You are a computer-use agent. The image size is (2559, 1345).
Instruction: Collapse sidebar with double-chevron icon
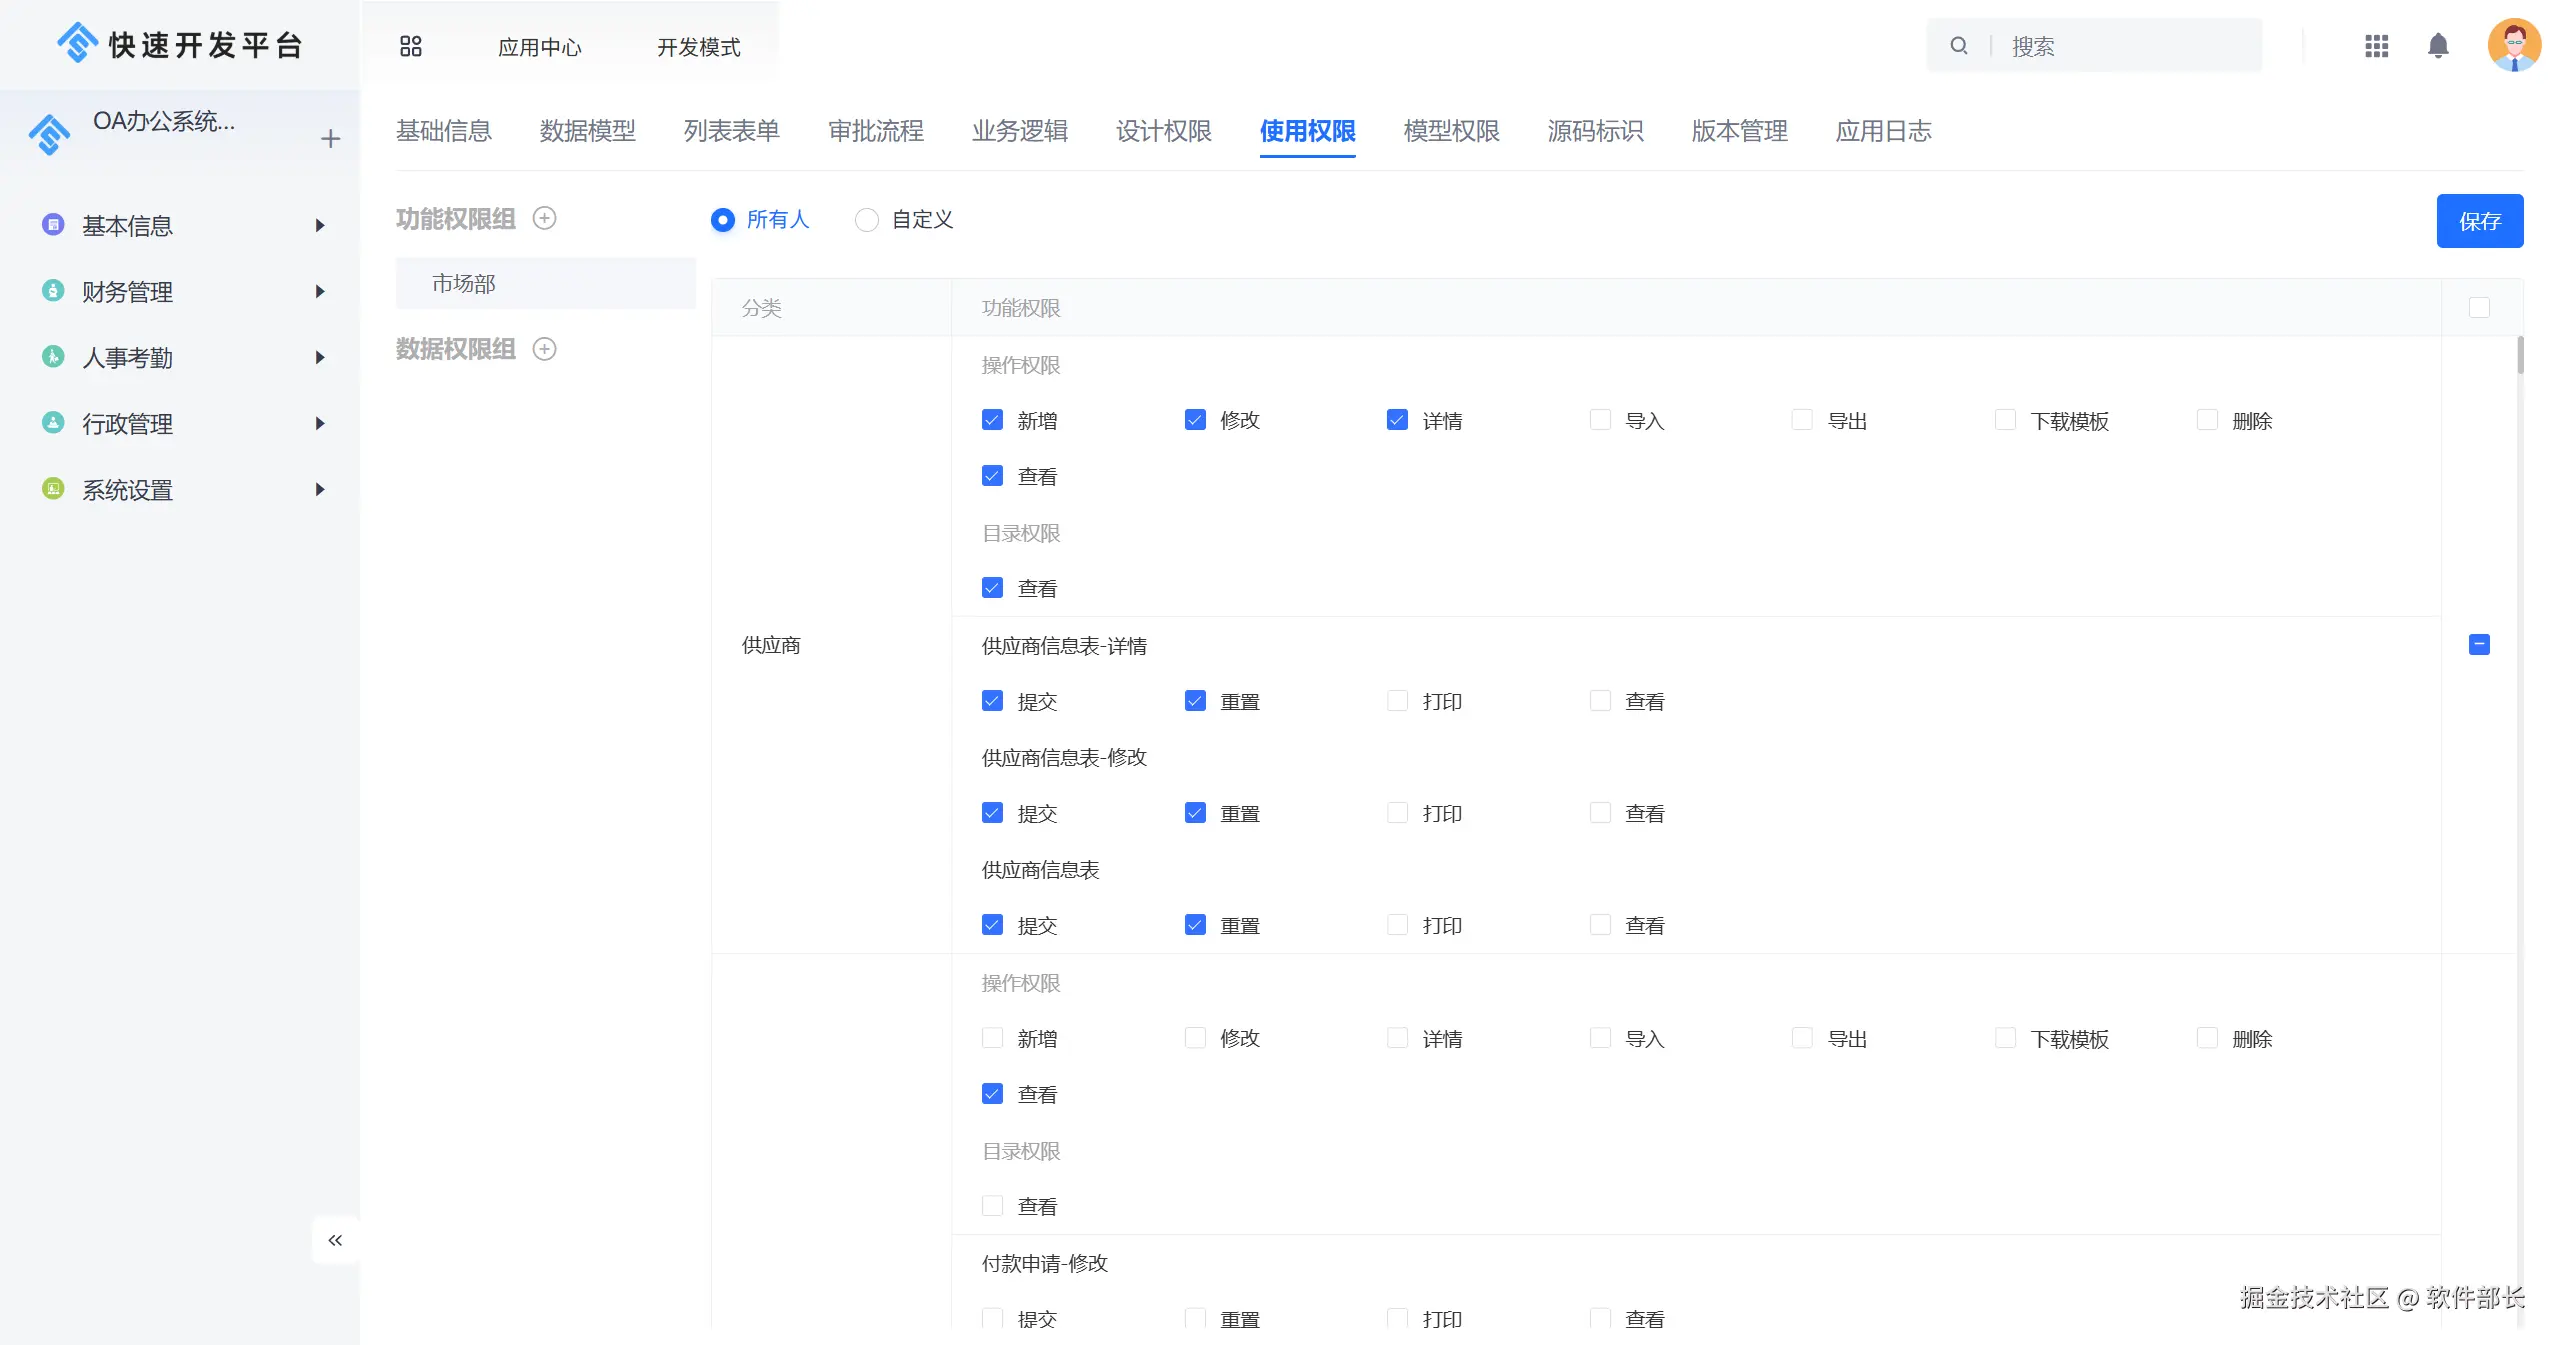click(335, 1240)
